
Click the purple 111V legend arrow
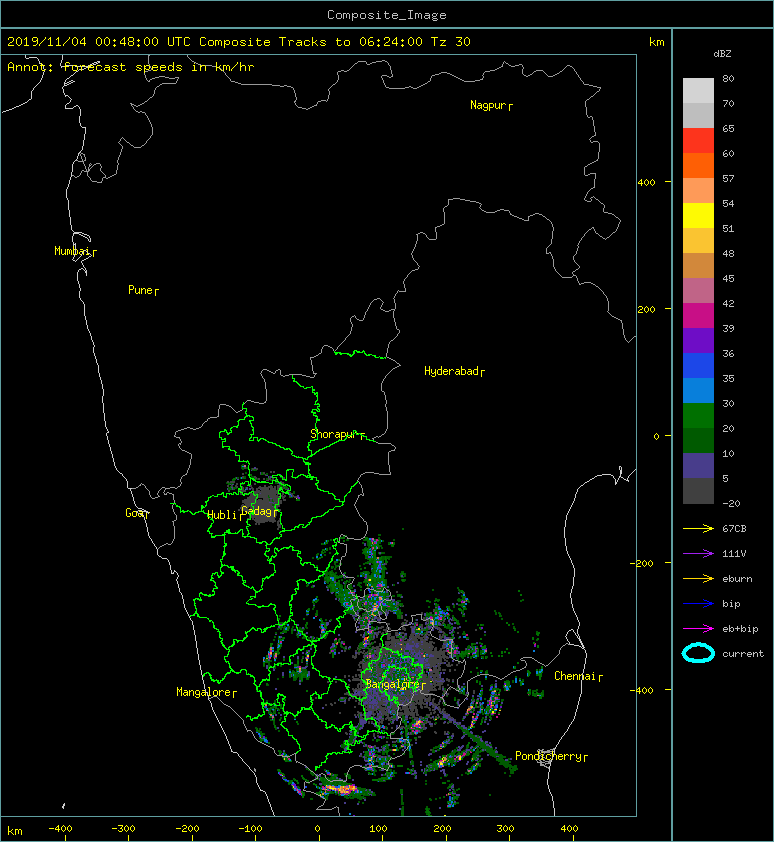tap(698, 554)
